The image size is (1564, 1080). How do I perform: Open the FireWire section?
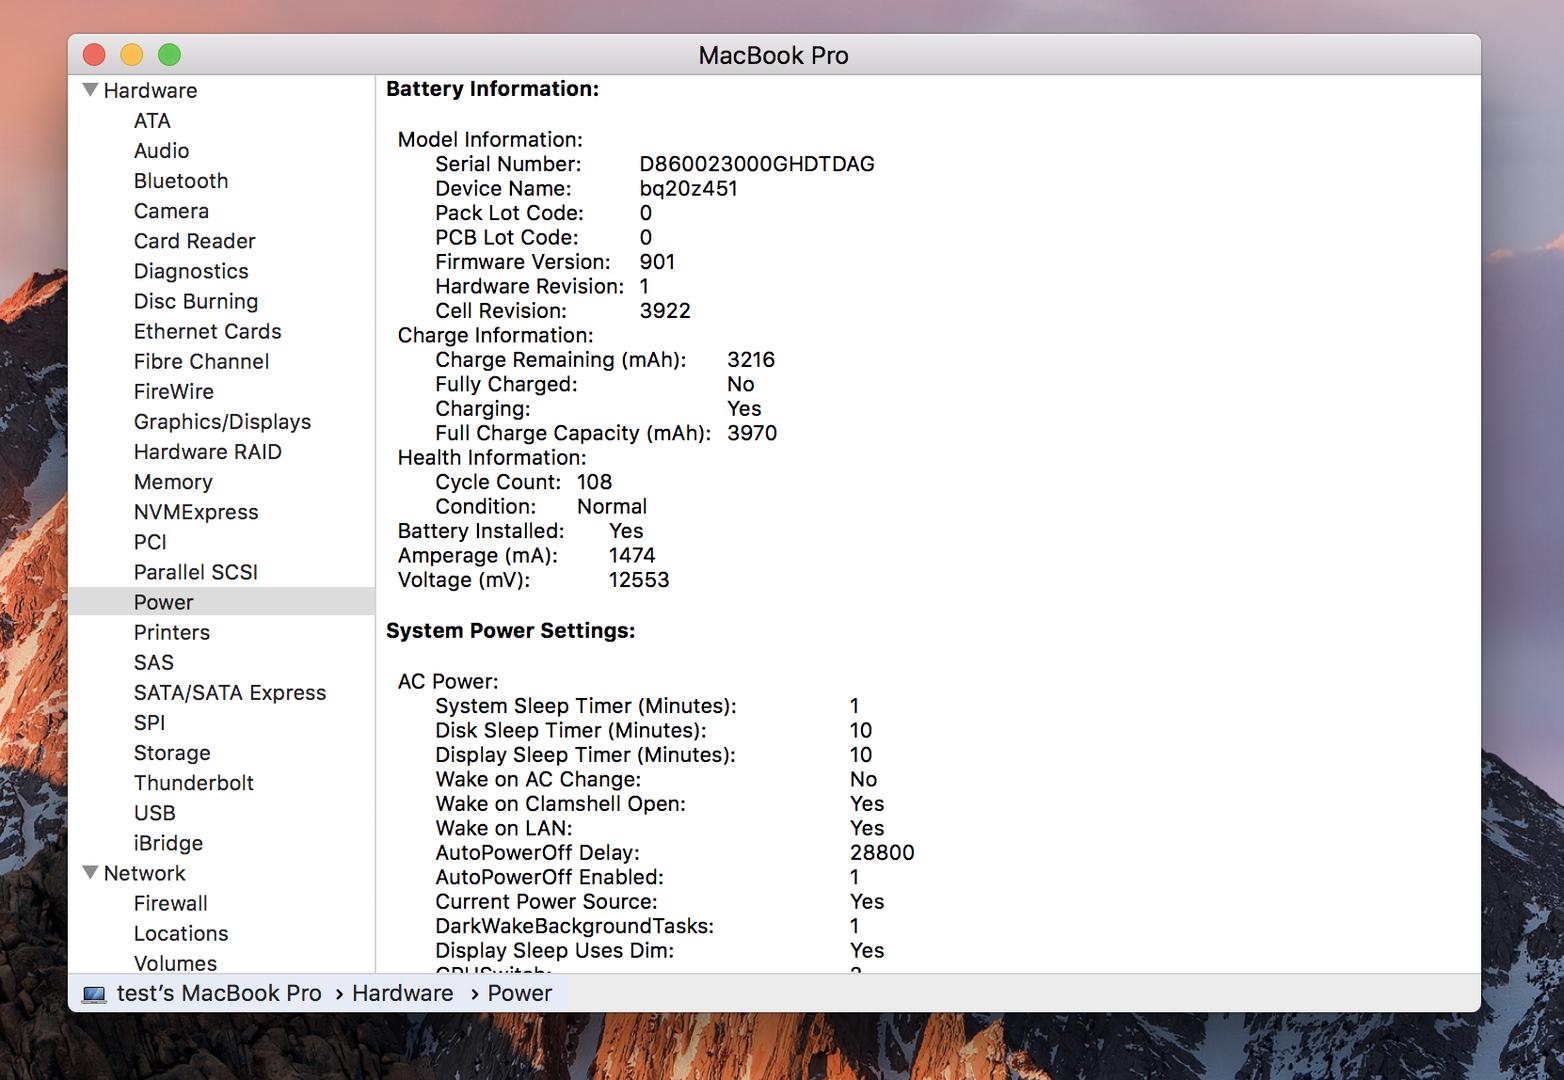pyautogui.click(x=174, y=391)
